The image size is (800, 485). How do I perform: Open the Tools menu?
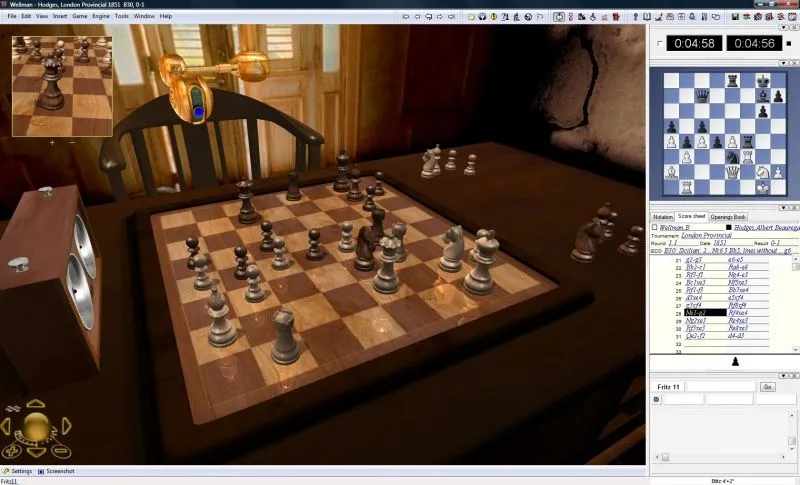(121, 16)
